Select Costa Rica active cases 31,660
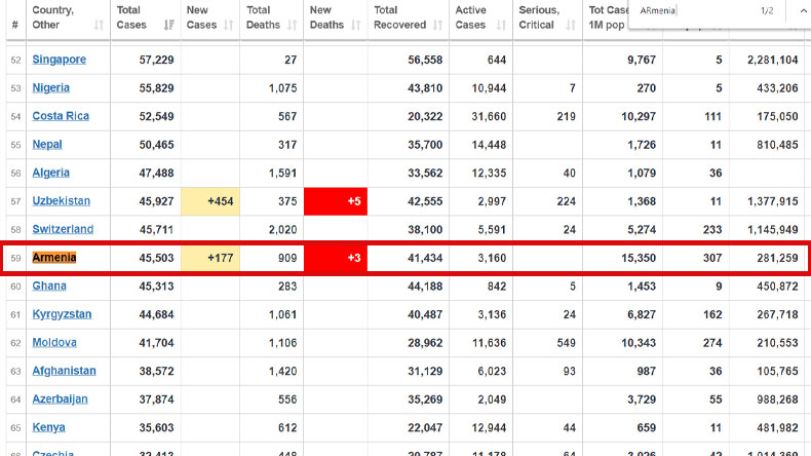 click(489, 116)
